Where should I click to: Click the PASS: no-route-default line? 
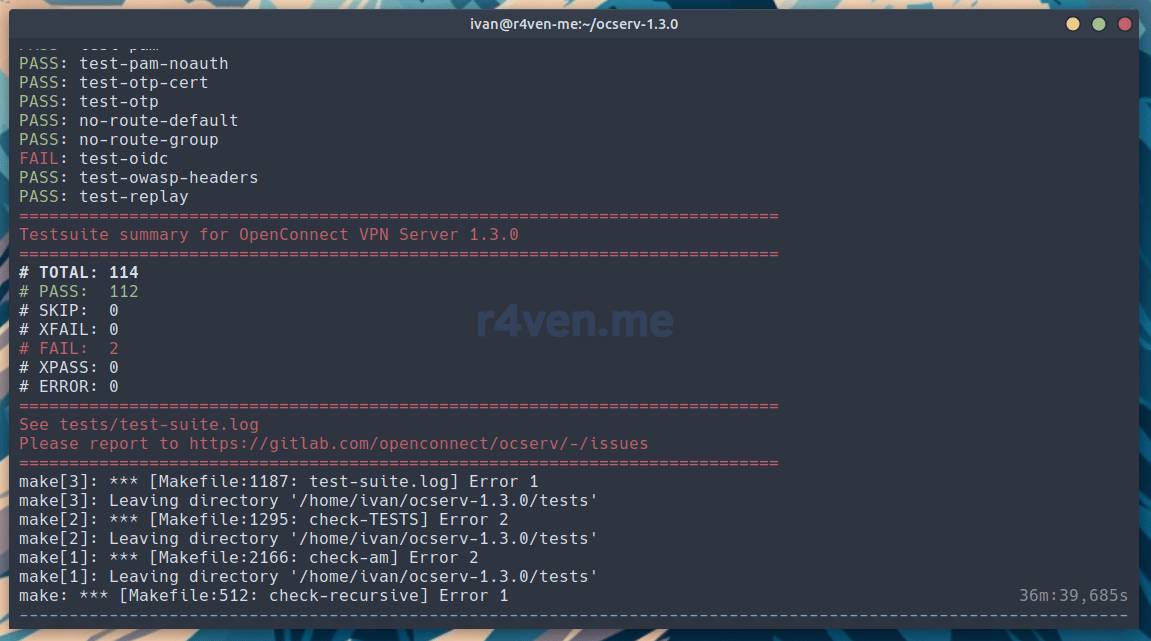point(128,120)
